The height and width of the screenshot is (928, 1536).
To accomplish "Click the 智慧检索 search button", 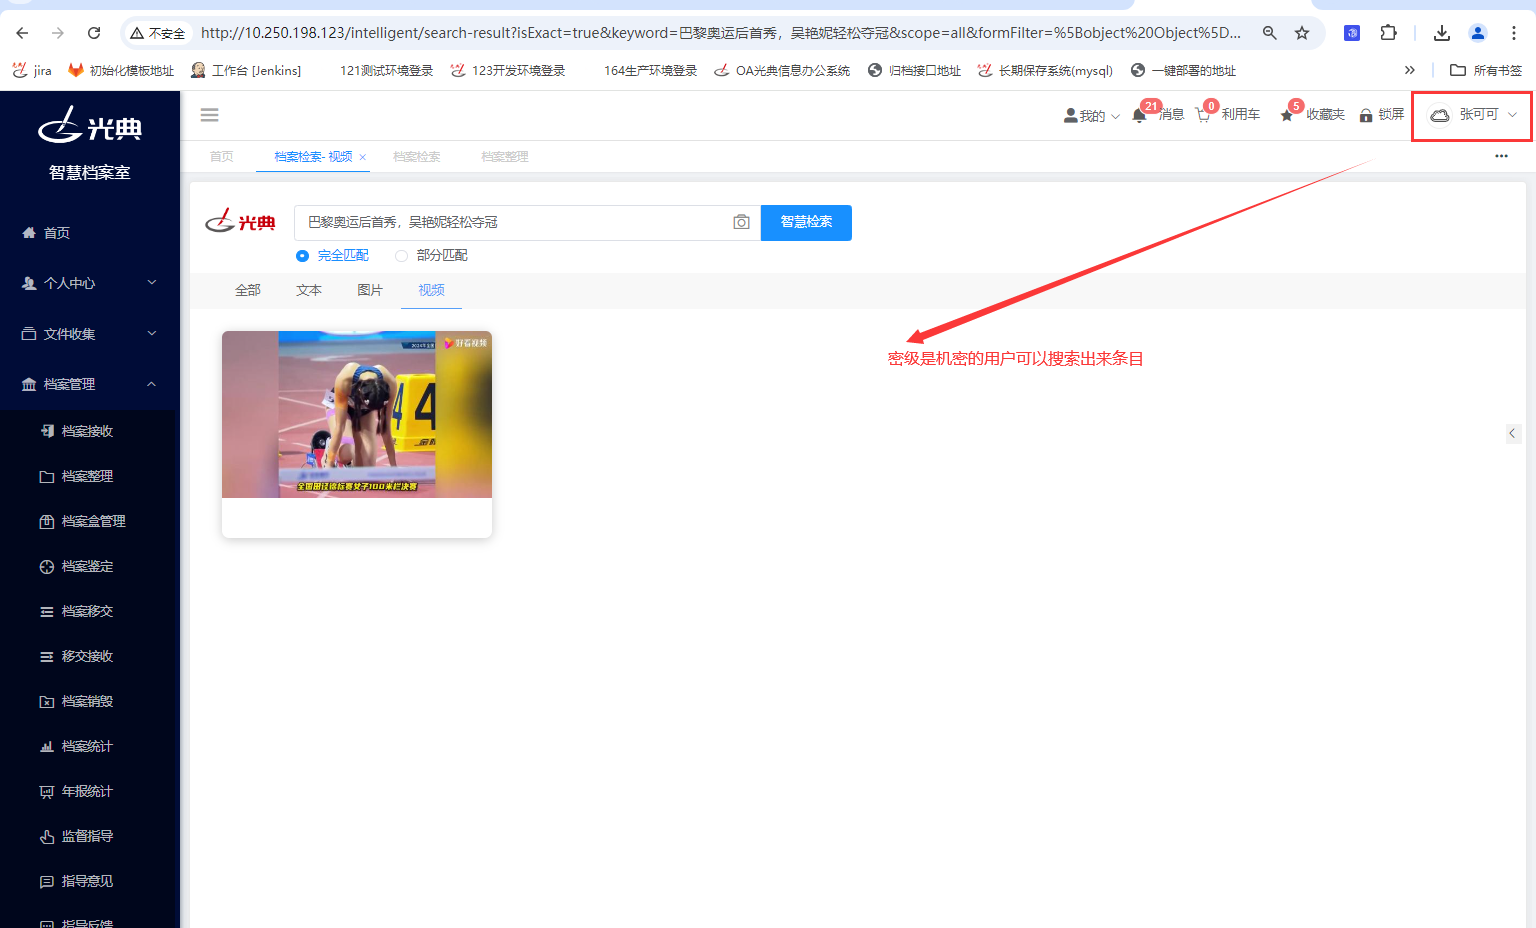I will coord(806,222).
